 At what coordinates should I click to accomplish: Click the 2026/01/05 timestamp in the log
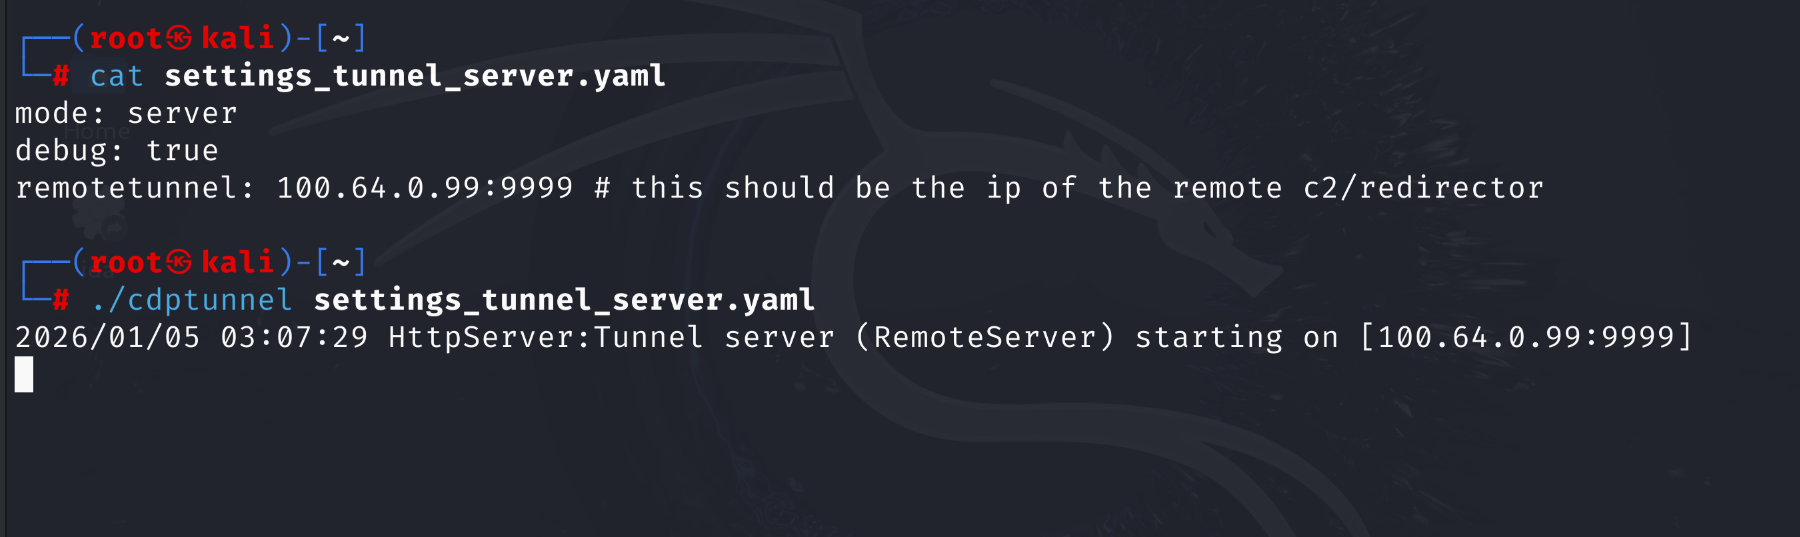[x=107, y=337]
